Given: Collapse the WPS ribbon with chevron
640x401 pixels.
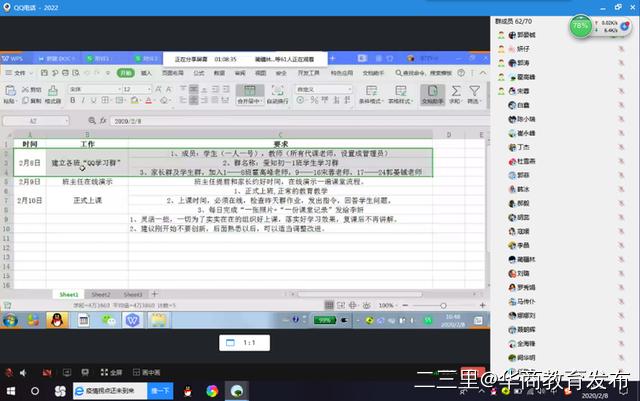Looking at the screenshot, I should coord(483,73).
